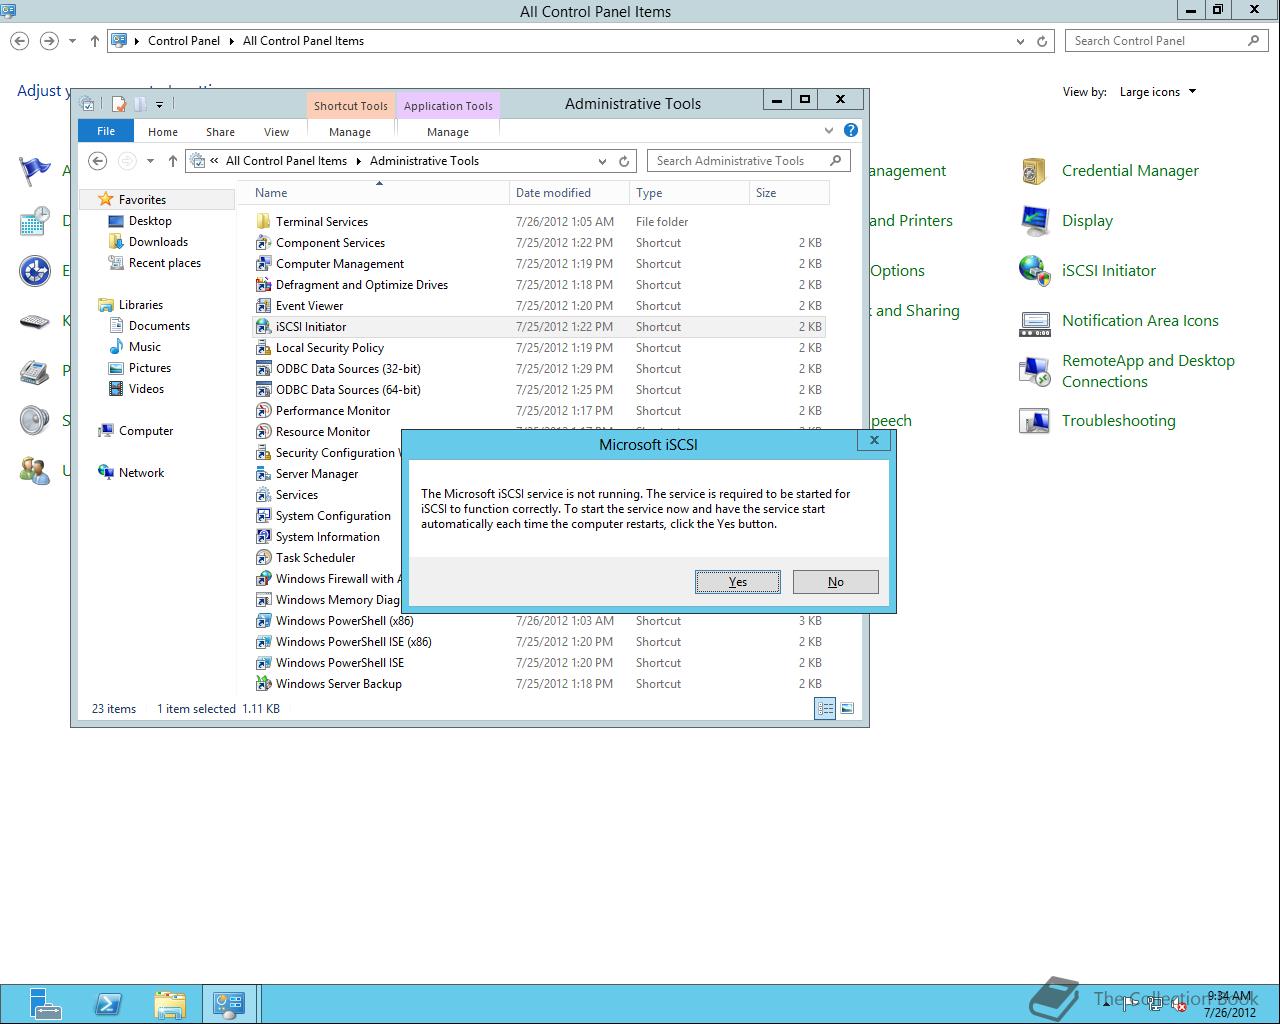Viewport: 1280px width, 1024px height.
Task: Open the Administrative Tools address bar dropdown
Action: pyautogui.click(x=602, y=161)
